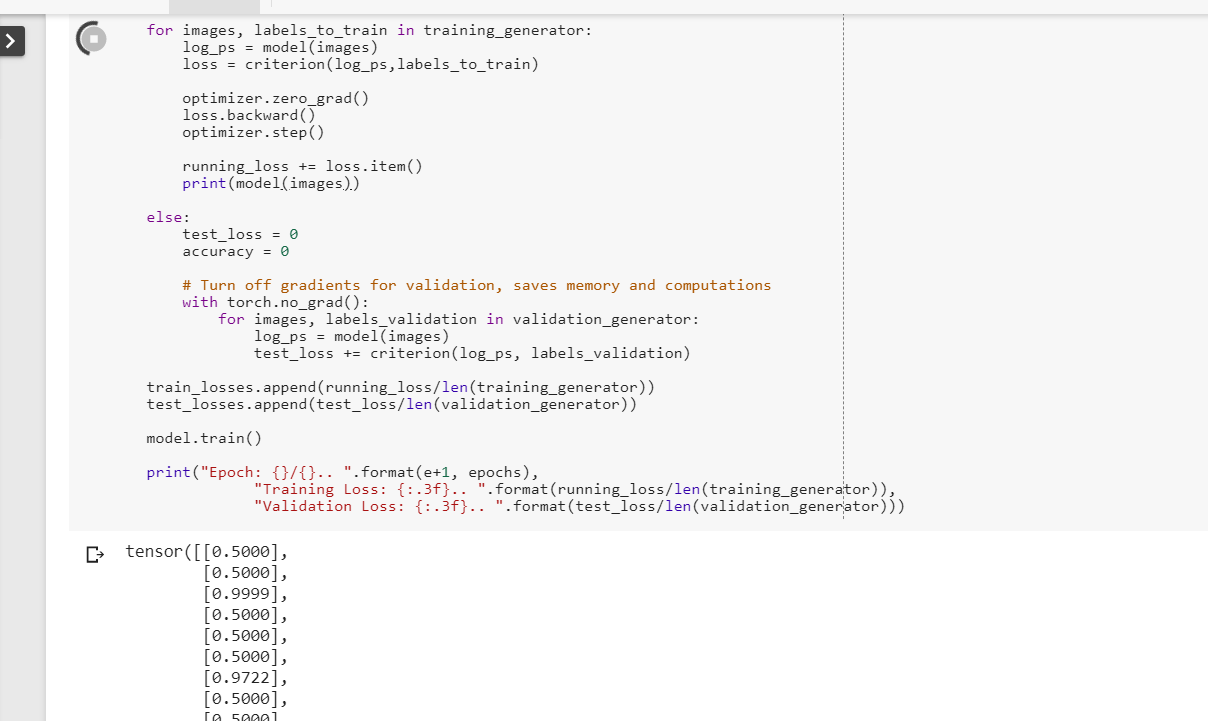This screenshot has height=721, width=1208.
Task: Click the test_loss = 0 line
Action: pyautogui.click(x=240, y=234)
